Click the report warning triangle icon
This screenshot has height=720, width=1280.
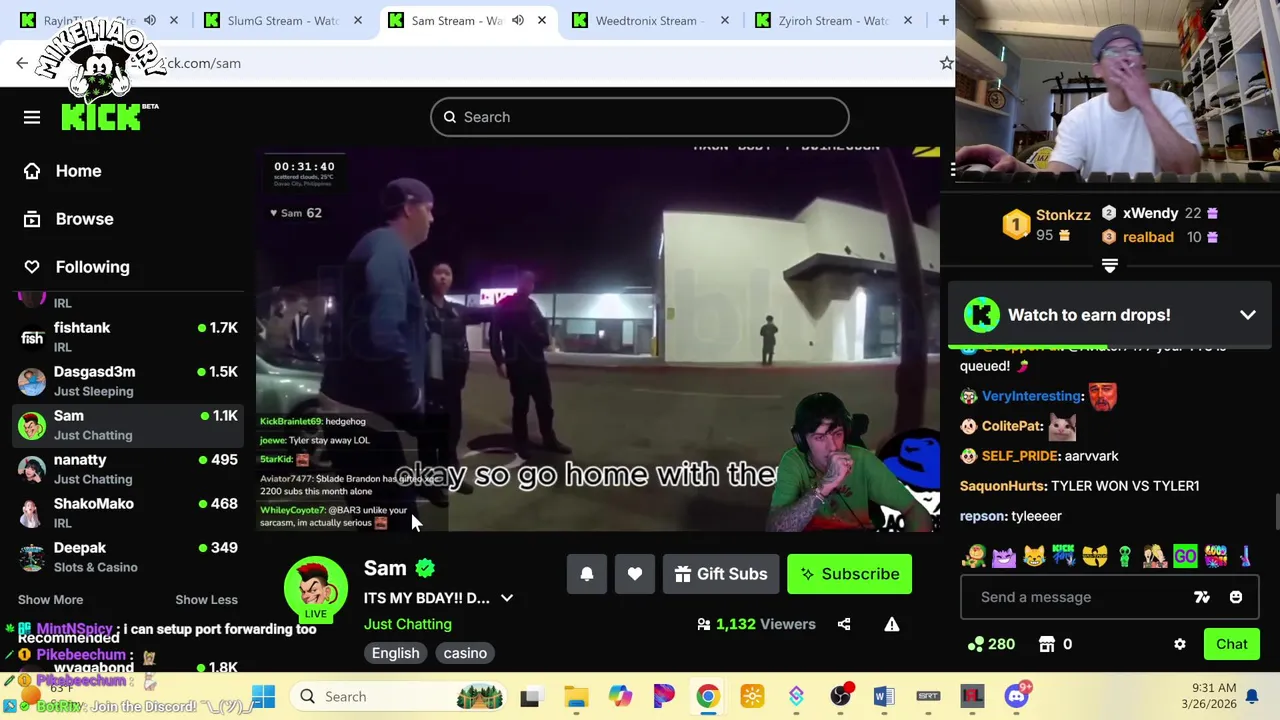click(x=892, y=624)
